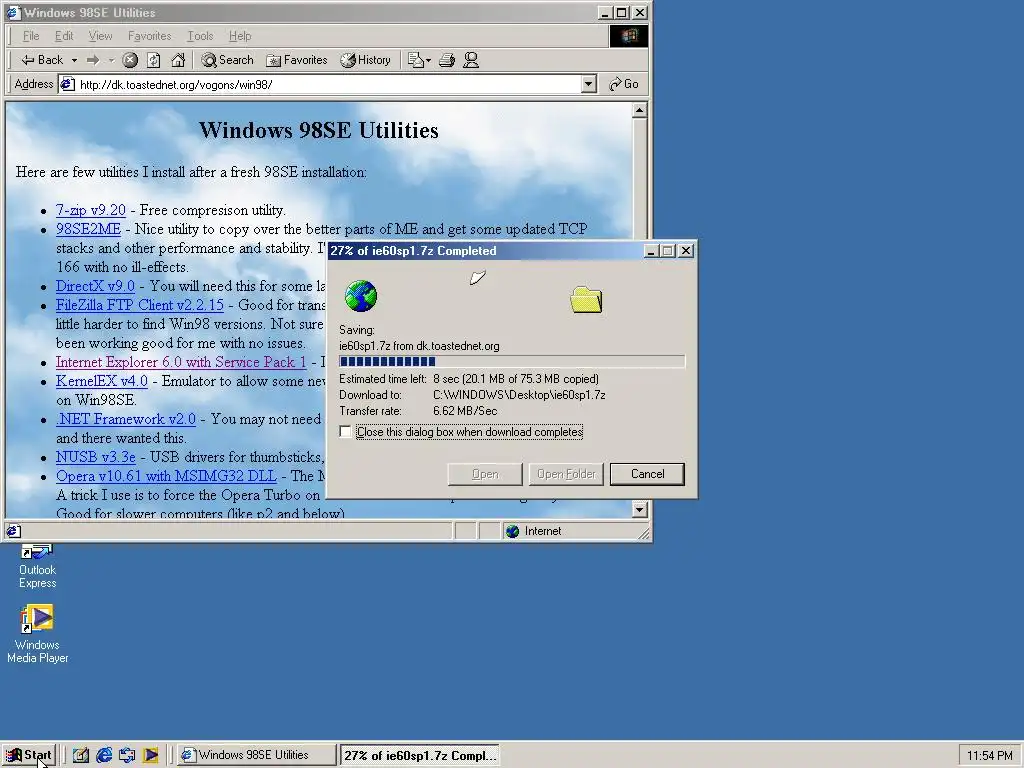The image size is (1024, 768).
Task: Click the Messenger icon in toolbar
Action: [471, 60]
